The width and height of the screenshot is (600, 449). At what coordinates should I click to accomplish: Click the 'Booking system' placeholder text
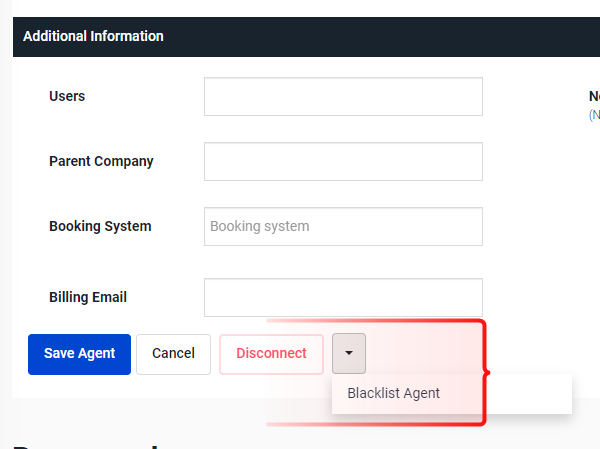point(259,226)
